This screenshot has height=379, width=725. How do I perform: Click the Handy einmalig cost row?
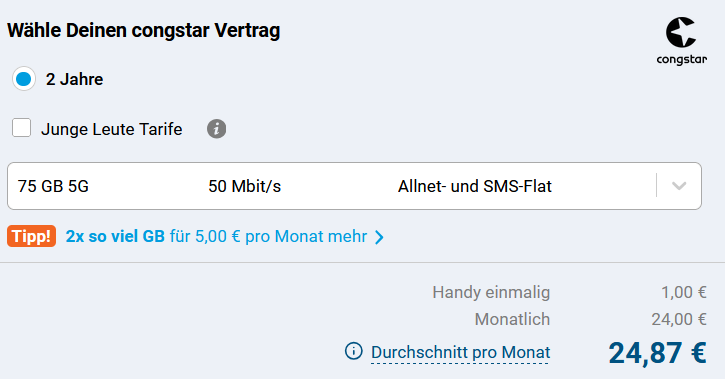point(570,293)
